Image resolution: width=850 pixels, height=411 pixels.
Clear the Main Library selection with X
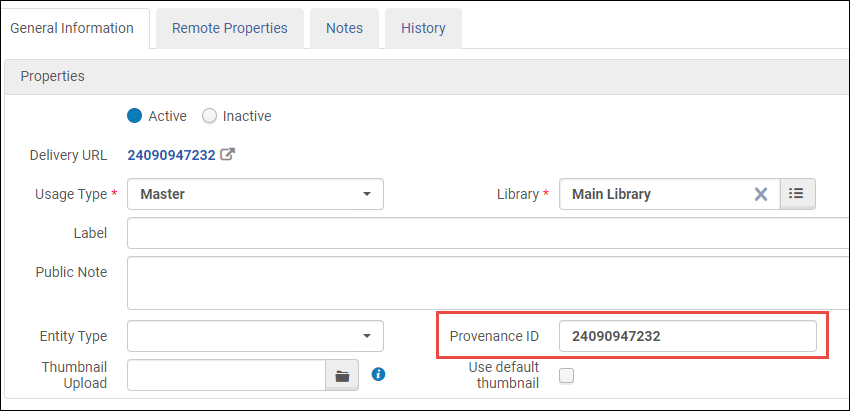click(761, 194)
